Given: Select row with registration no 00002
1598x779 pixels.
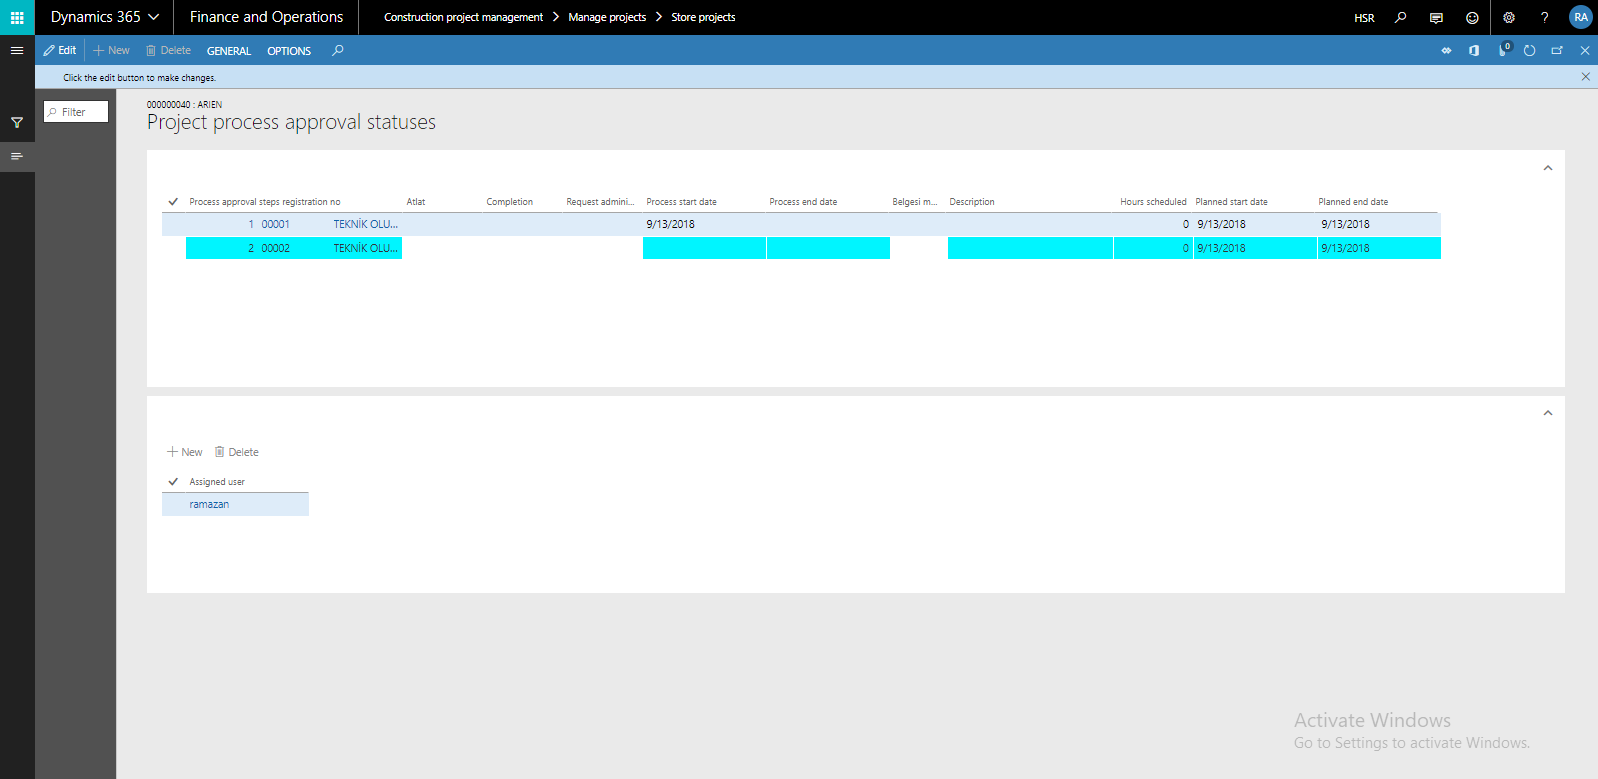Looking at the screenshot, I should tap(800, 248).
